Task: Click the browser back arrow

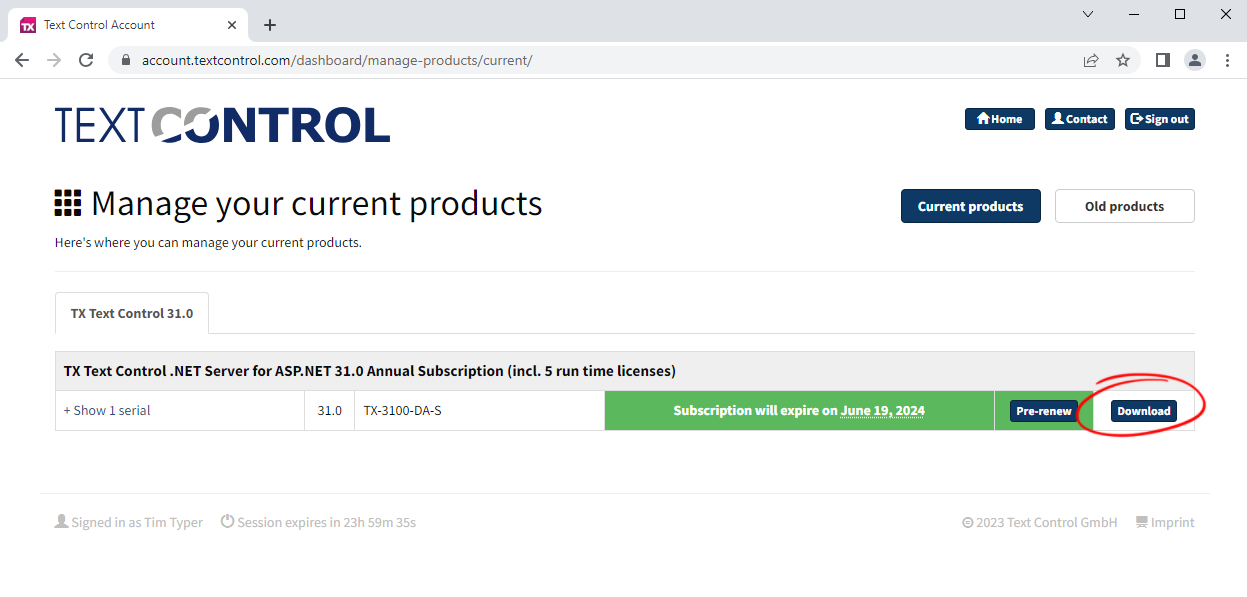Action: point(22,60)
